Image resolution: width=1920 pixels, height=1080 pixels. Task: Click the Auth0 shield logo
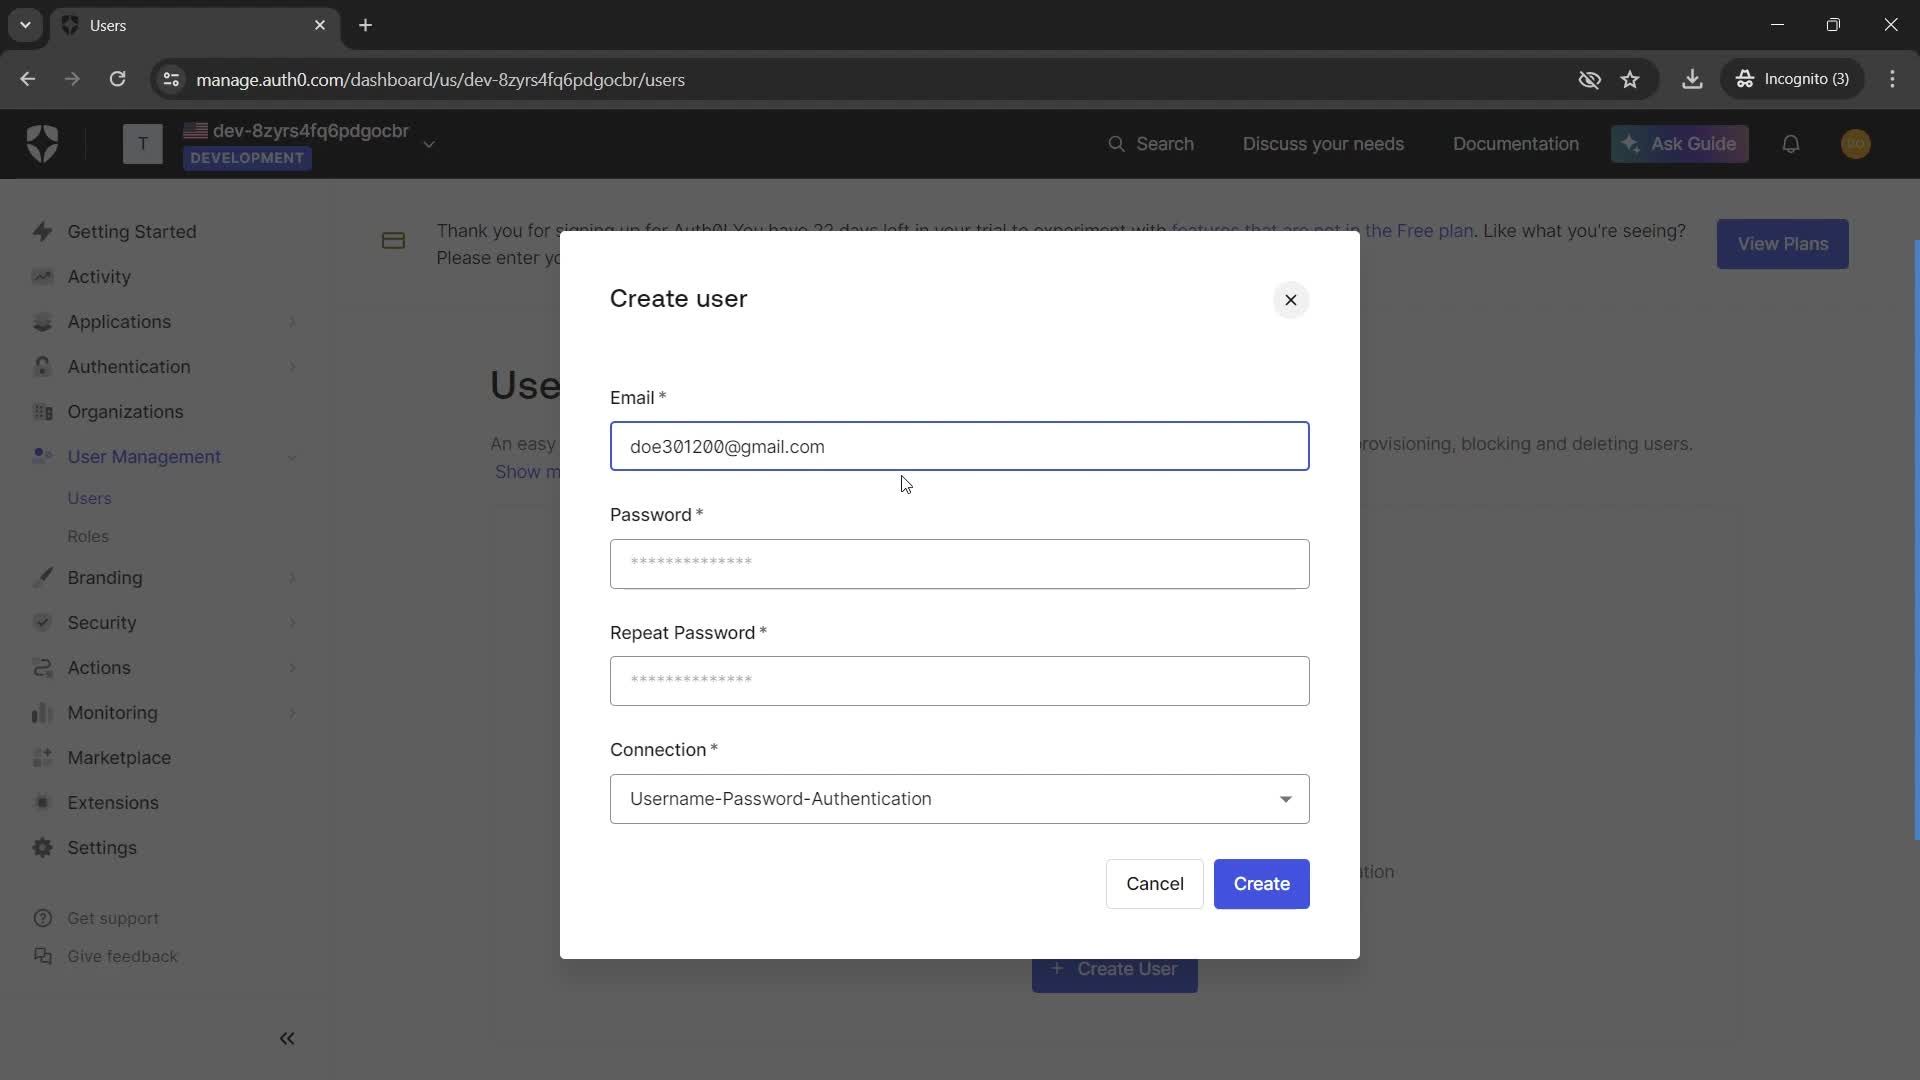42,144
